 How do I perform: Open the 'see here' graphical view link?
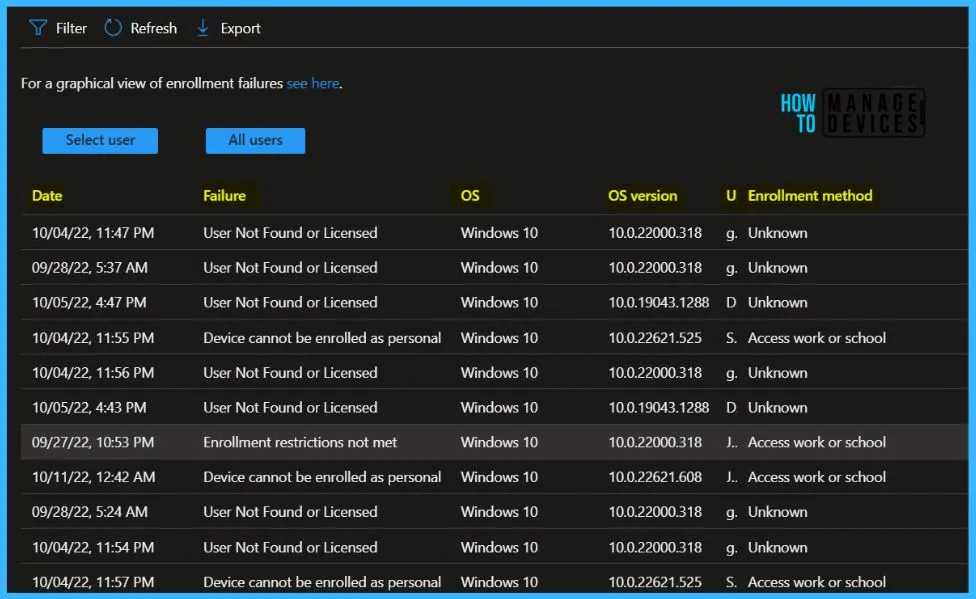tap(312, 83)
